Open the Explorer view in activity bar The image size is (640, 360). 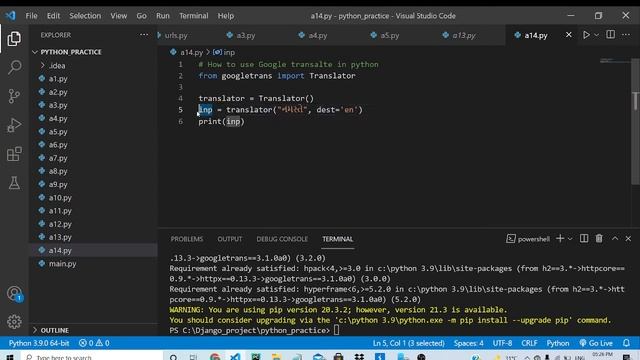click(14, 39)
